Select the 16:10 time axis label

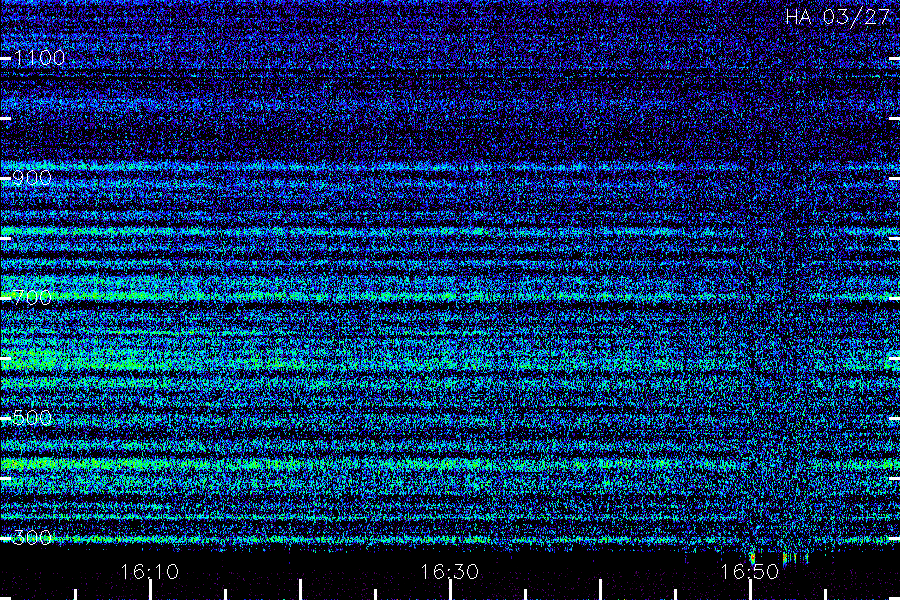coord(150,571)
